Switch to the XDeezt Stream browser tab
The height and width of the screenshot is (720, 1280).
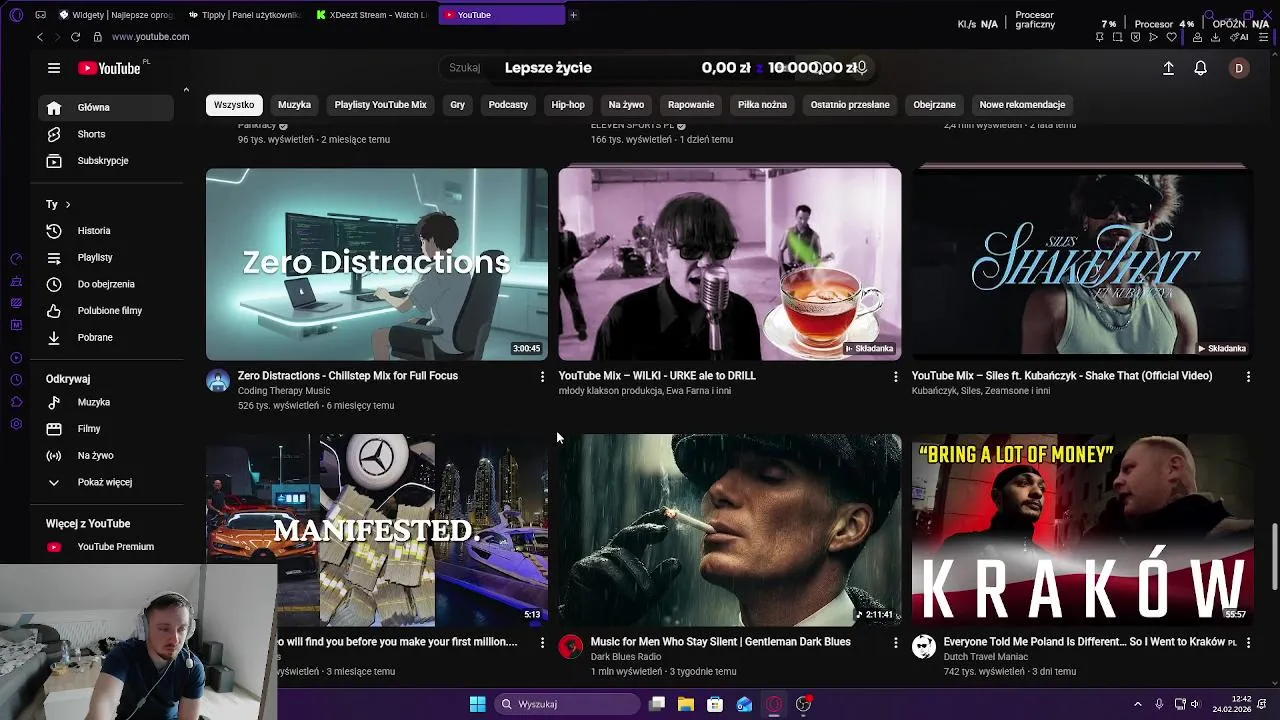[x=373, y=15]
